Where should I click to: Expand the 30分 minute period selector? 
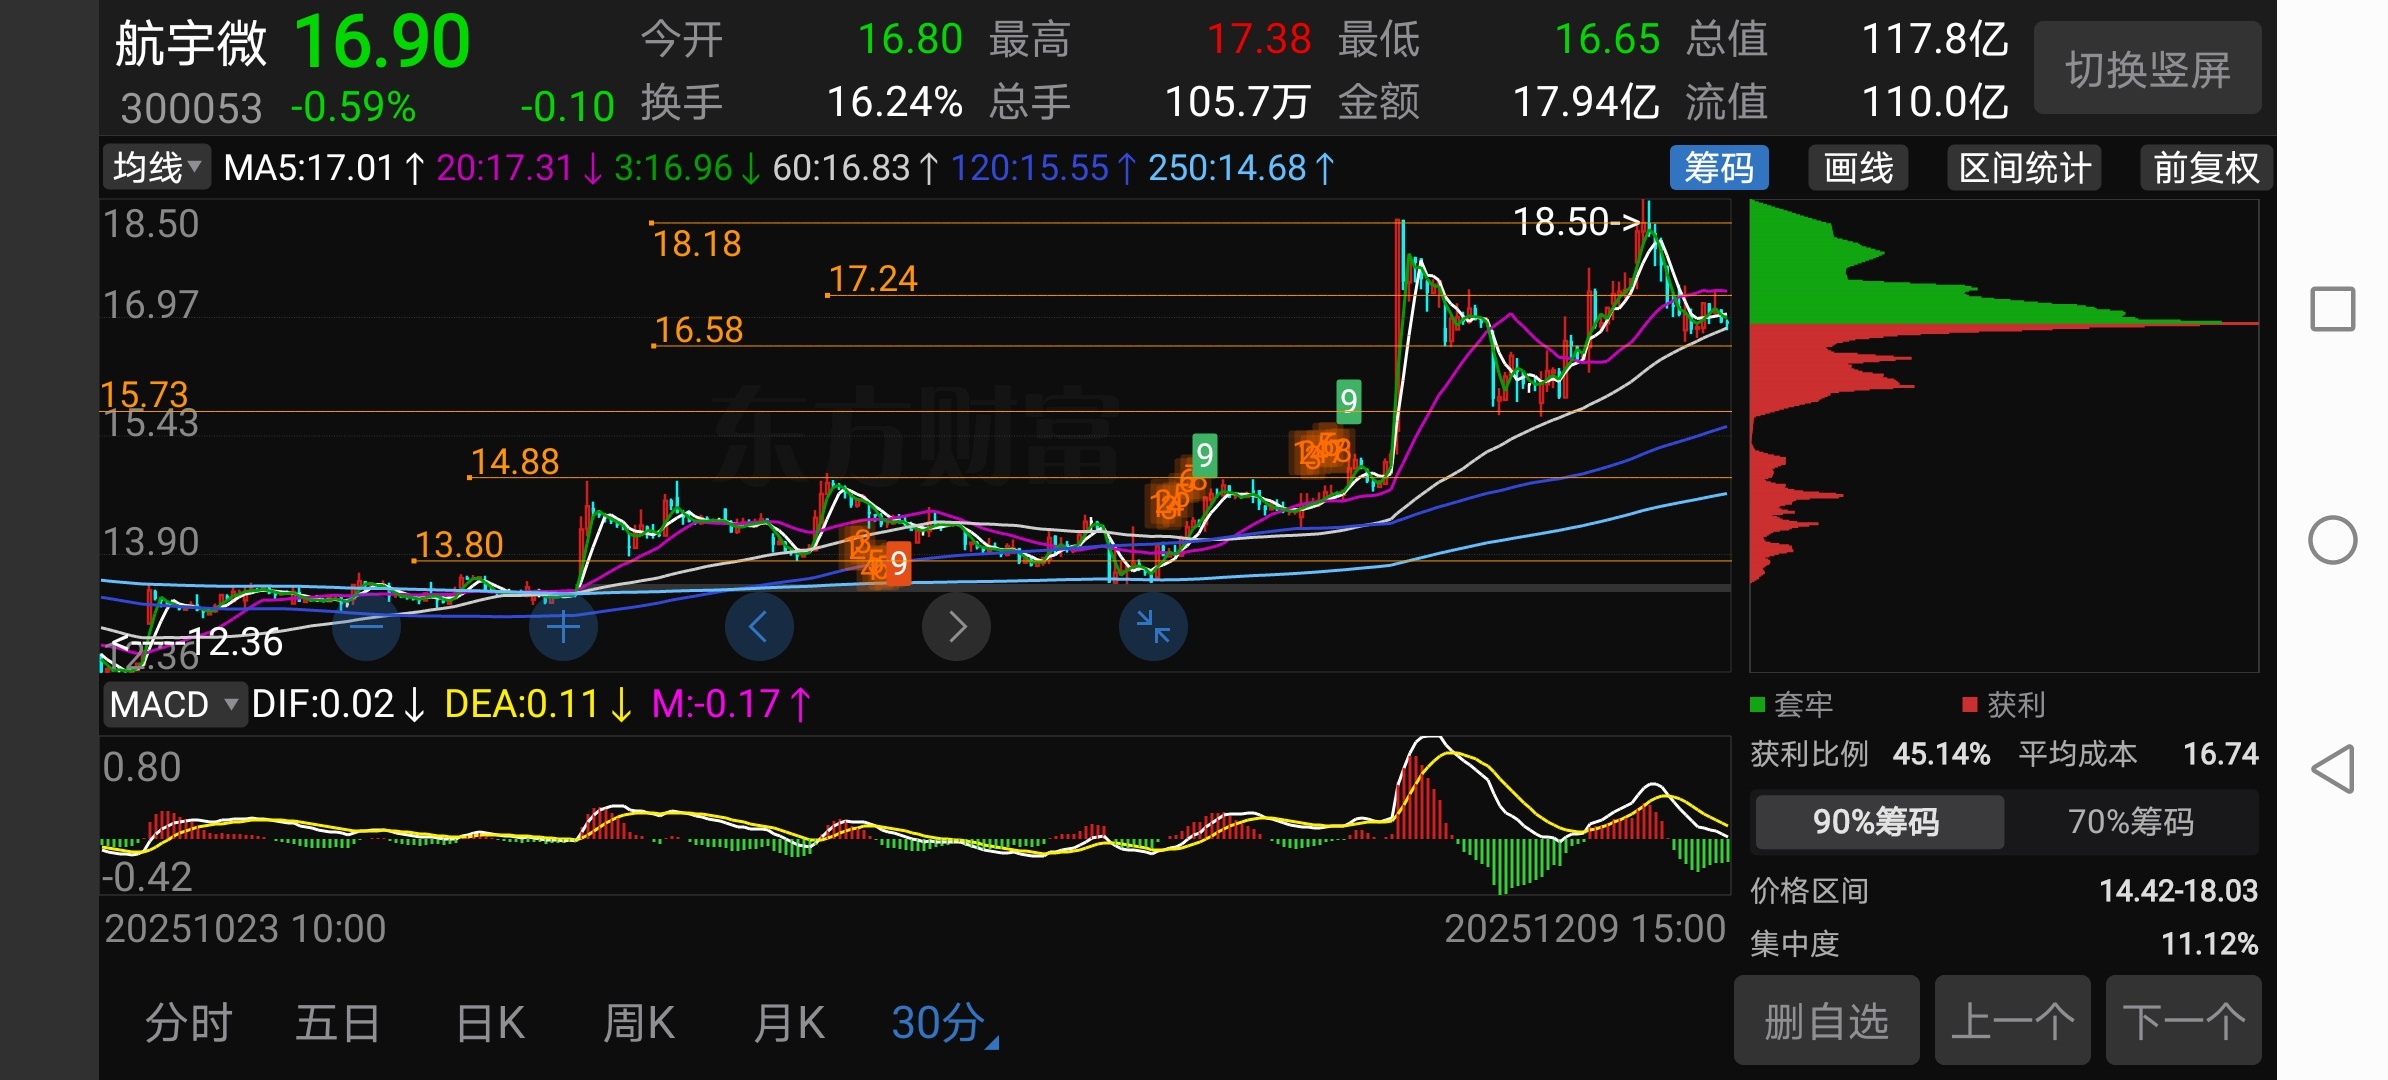pyautogui.click(x=942, y=1023)
